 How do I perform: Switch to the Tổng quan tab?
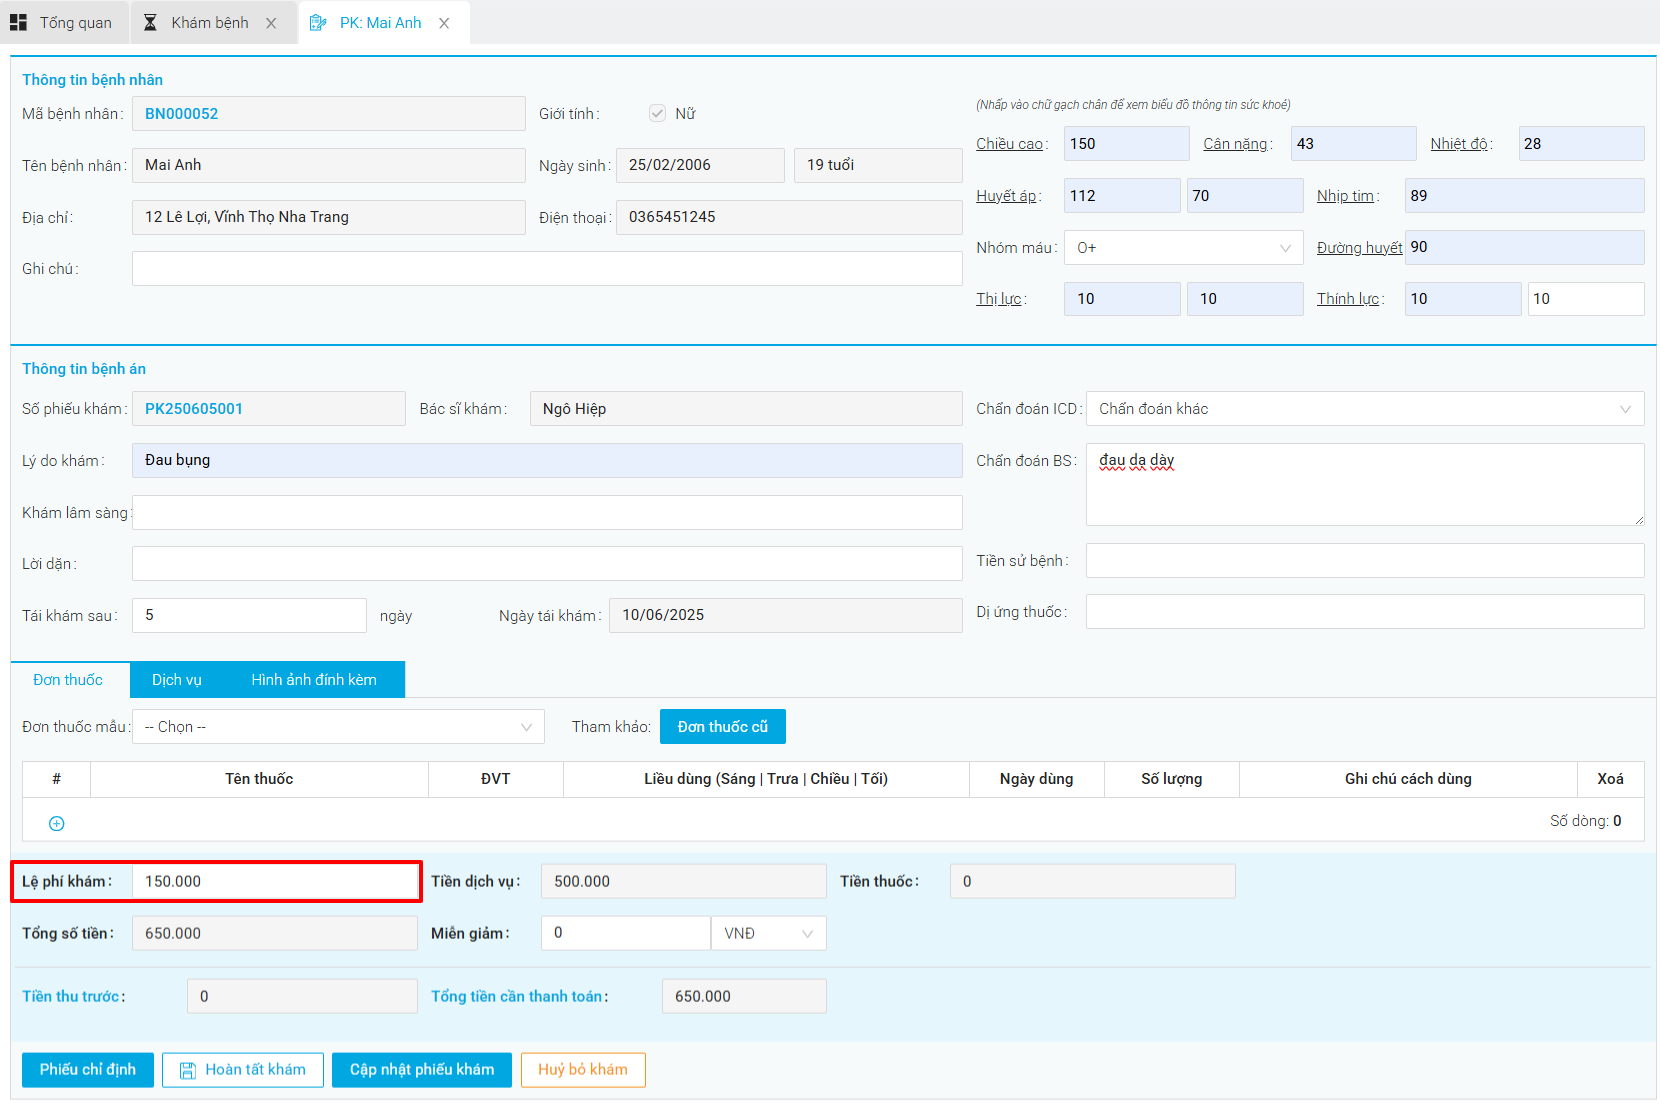coord(64,22)
